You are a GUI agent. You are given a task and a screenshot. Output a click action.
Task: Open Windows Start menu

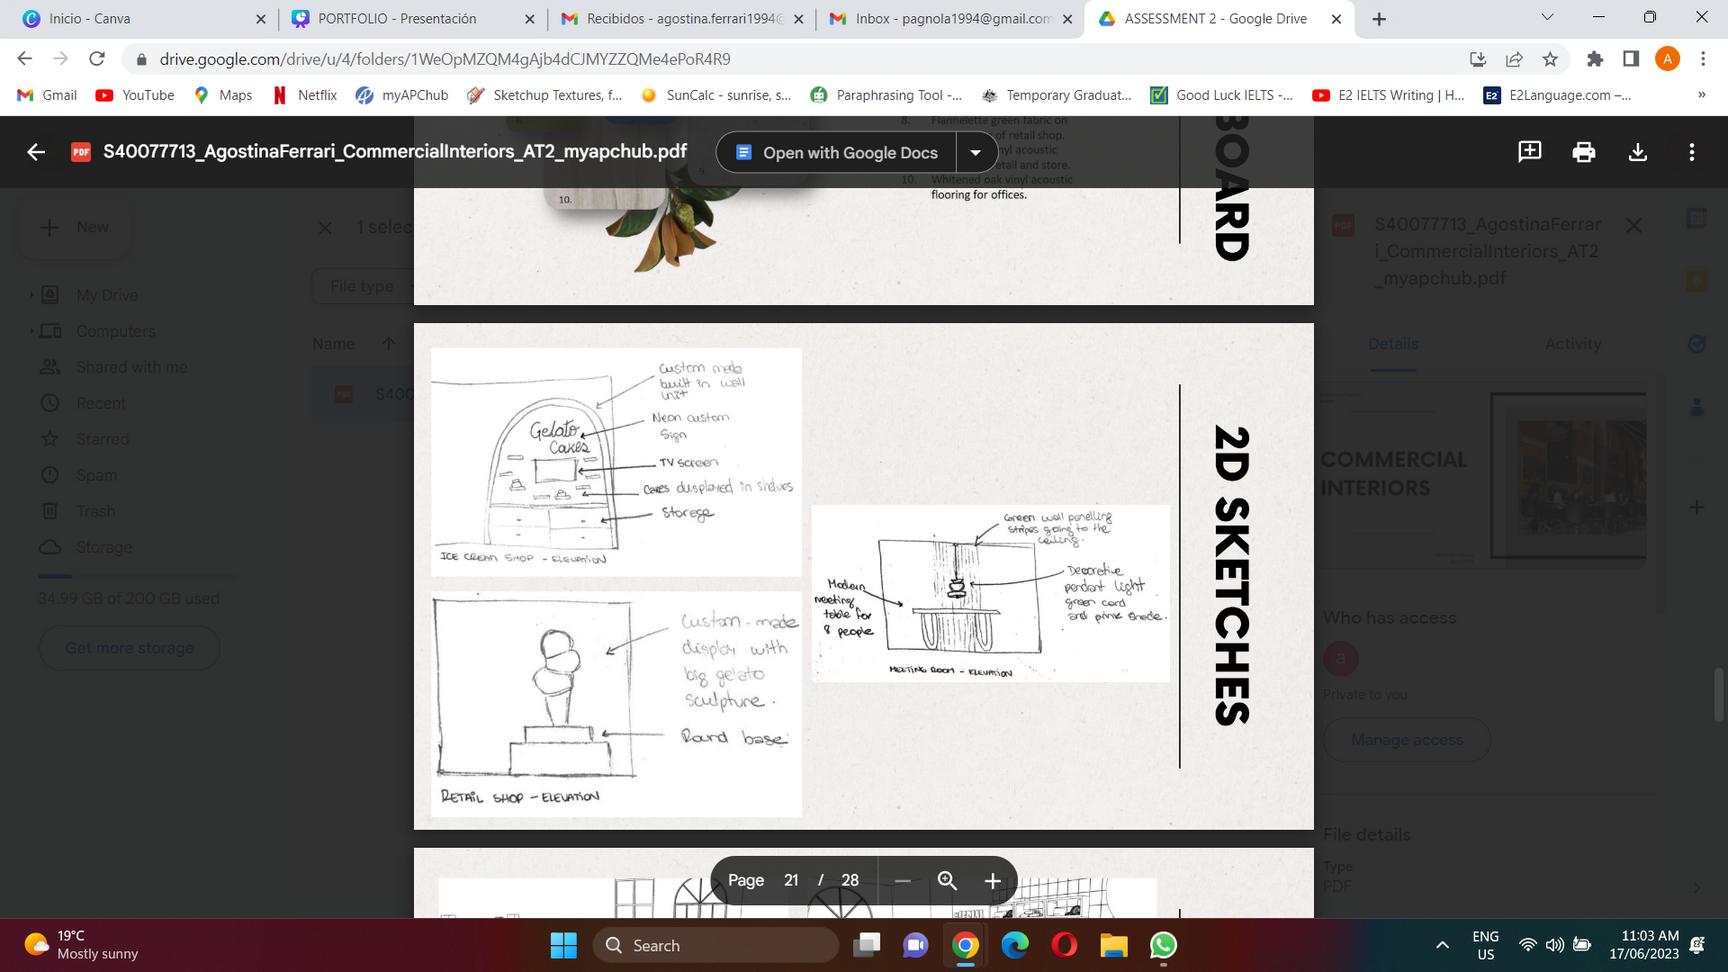[x=564, y=945]
